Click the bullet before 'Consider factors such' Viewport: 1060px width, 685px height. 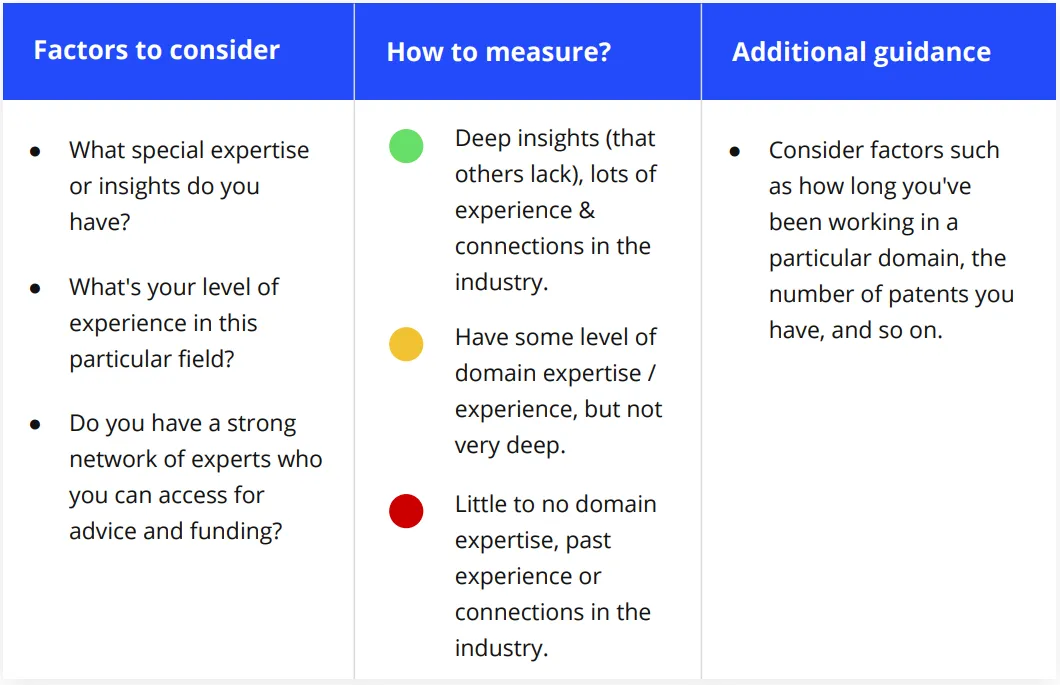pos(735,151)
